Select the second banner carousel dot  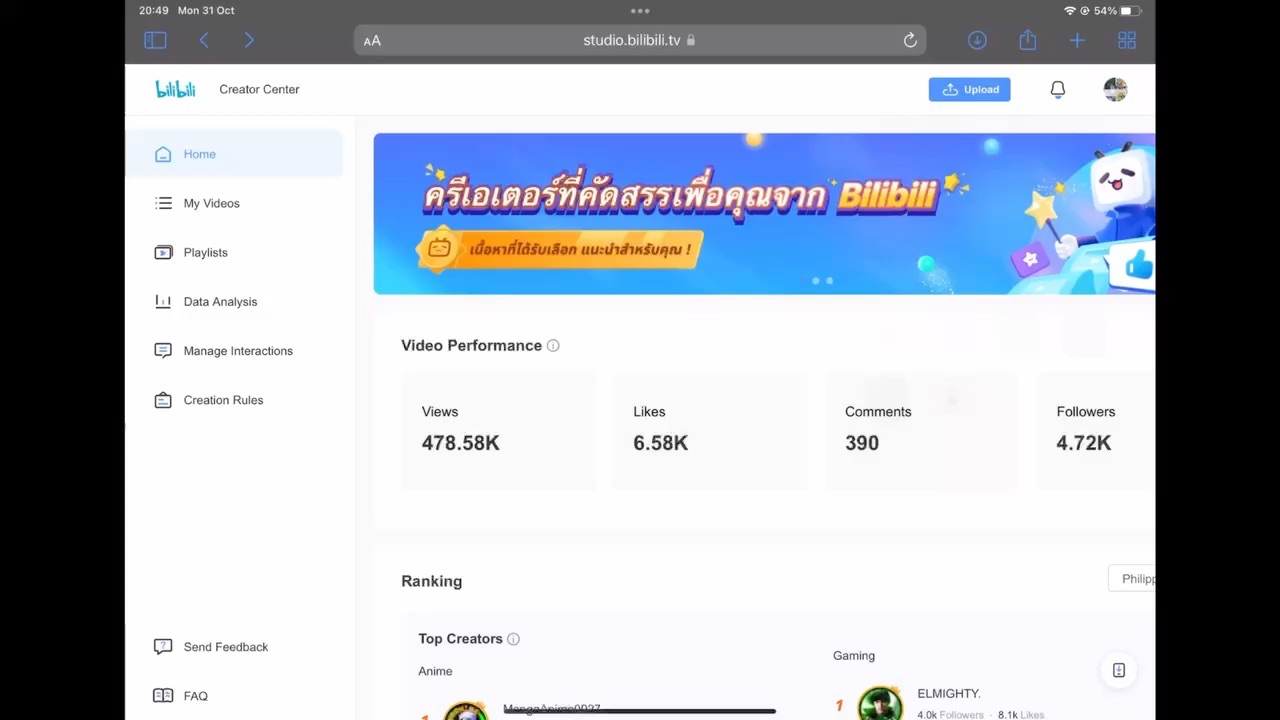(830, 281)
